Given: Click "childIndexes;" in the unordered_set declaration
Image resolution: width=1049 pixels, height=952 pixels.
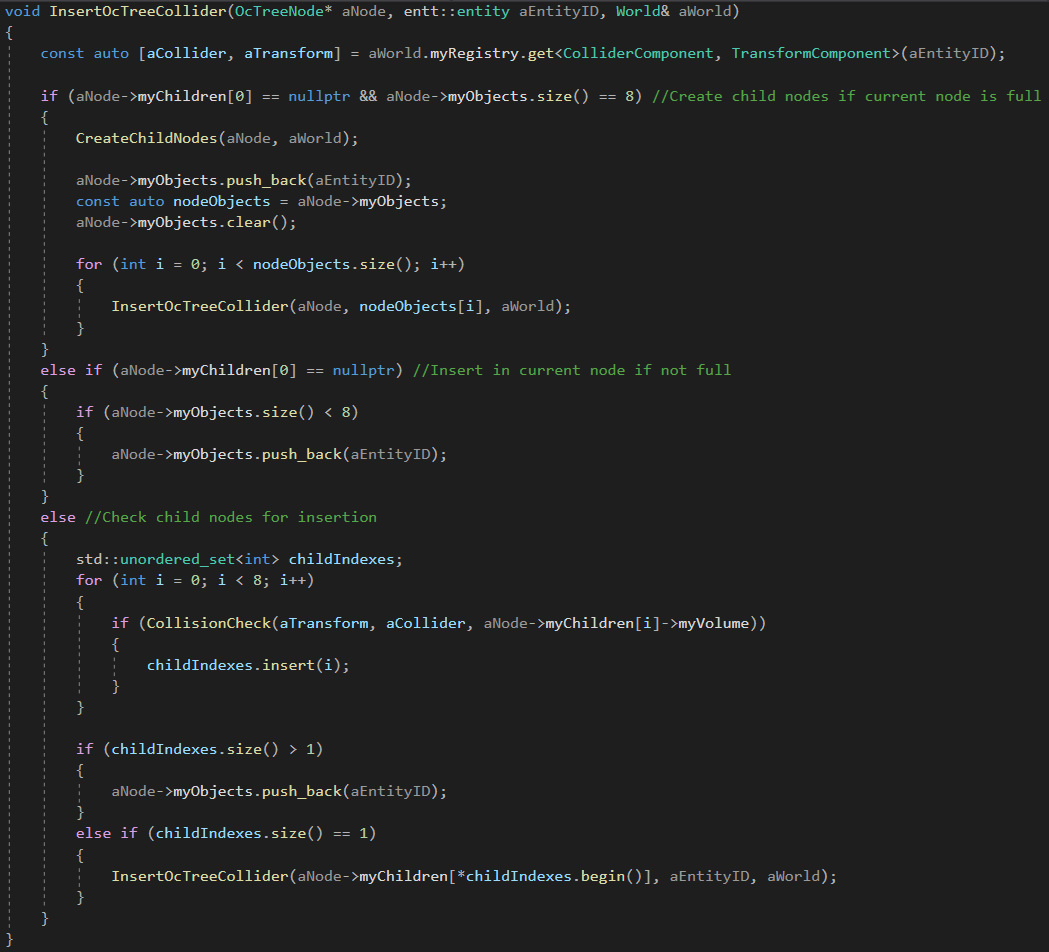Looking at the screenshot, I should point(345,559).
